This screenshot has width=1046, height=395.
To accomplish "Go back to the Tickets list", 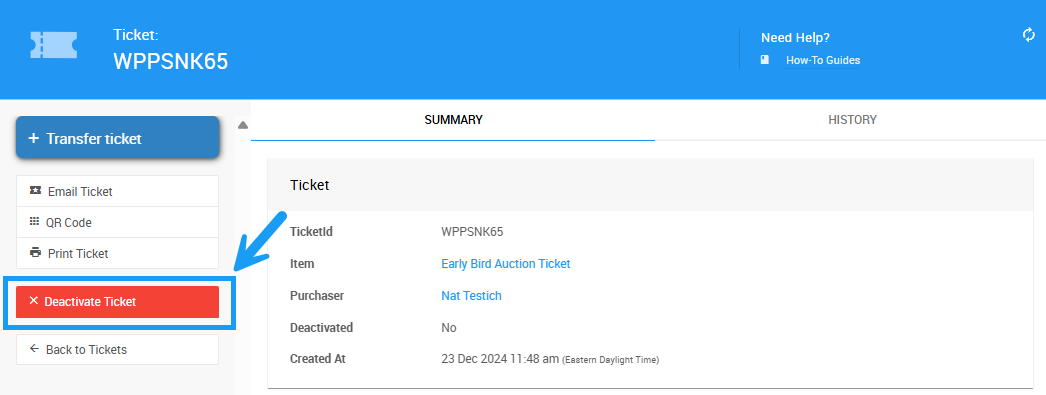I will pos(117,349).
